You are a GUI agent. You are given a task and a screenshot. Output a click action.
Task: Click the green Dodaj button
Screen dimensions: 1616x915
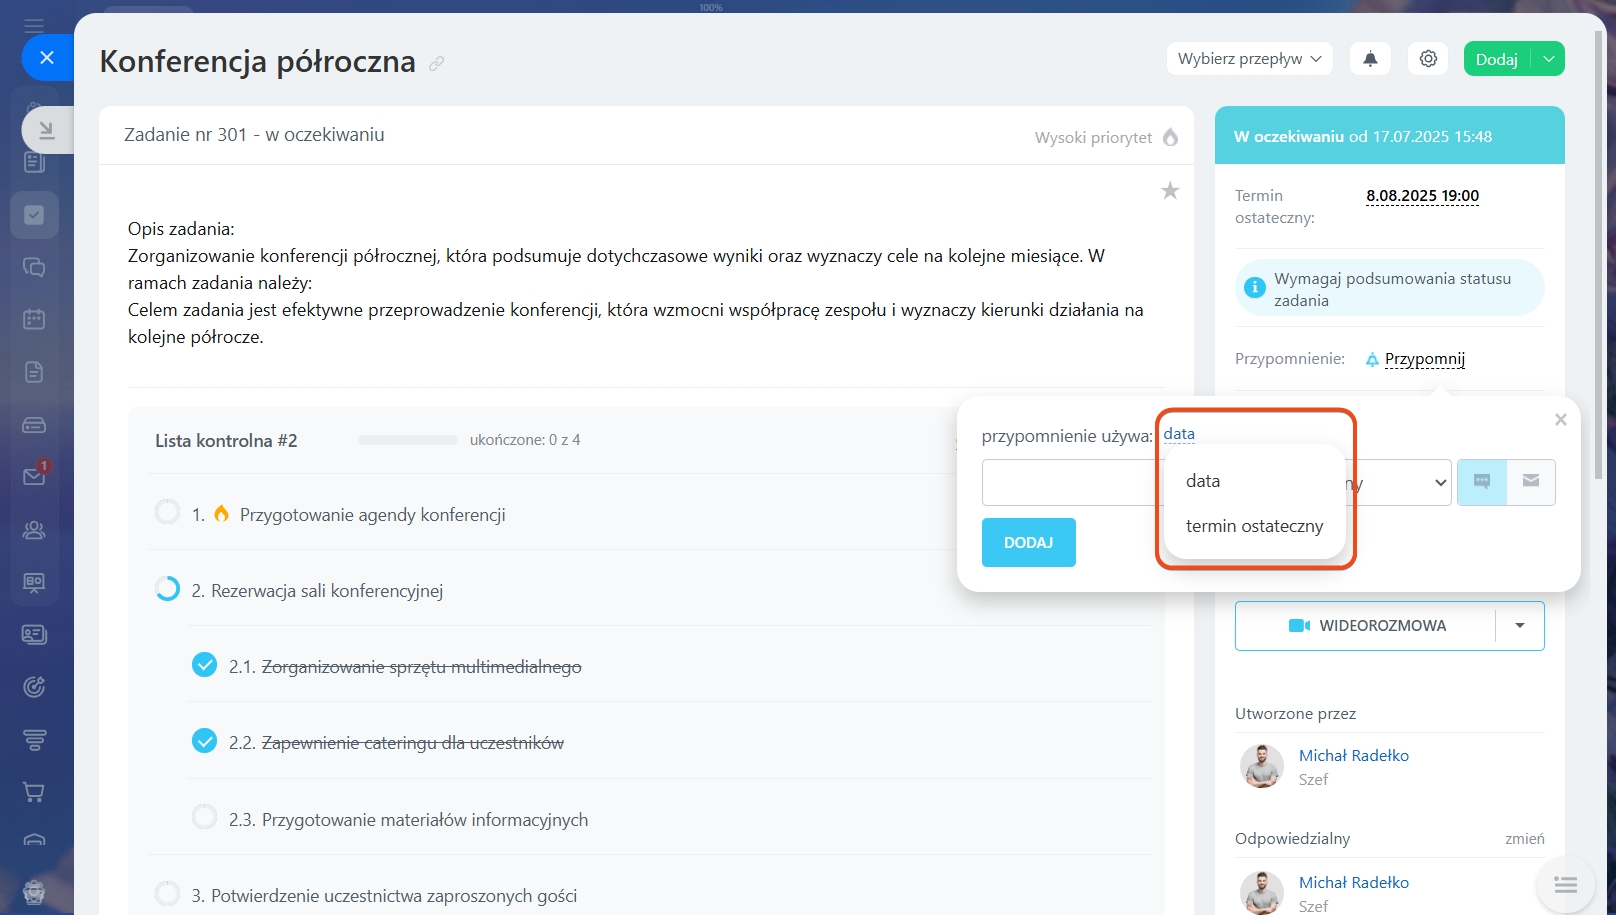coord(1497,59)
